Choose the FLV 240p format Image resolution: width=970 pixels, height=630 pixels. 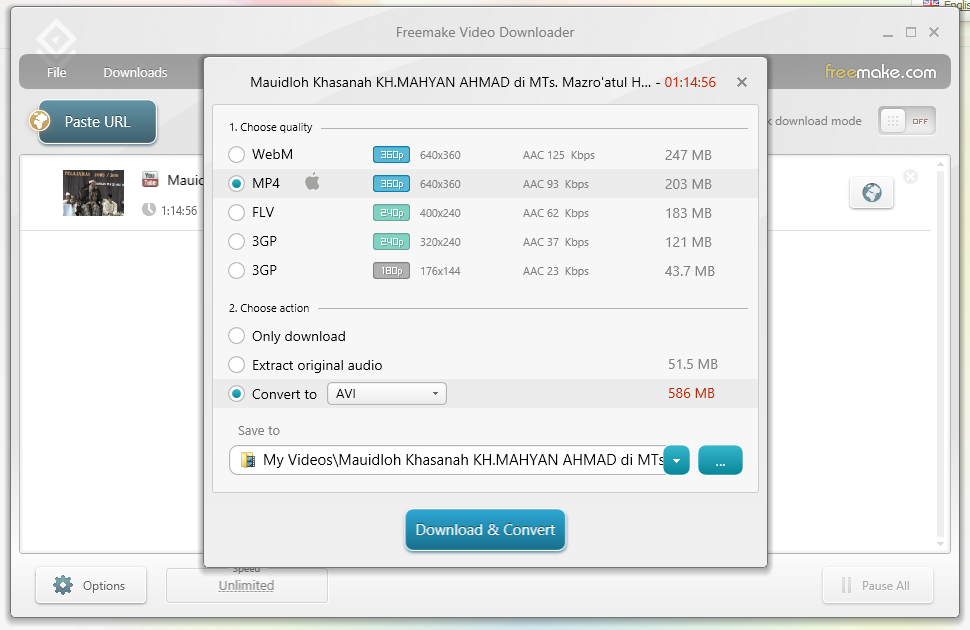pyautogui.click(x=236, y=212)
